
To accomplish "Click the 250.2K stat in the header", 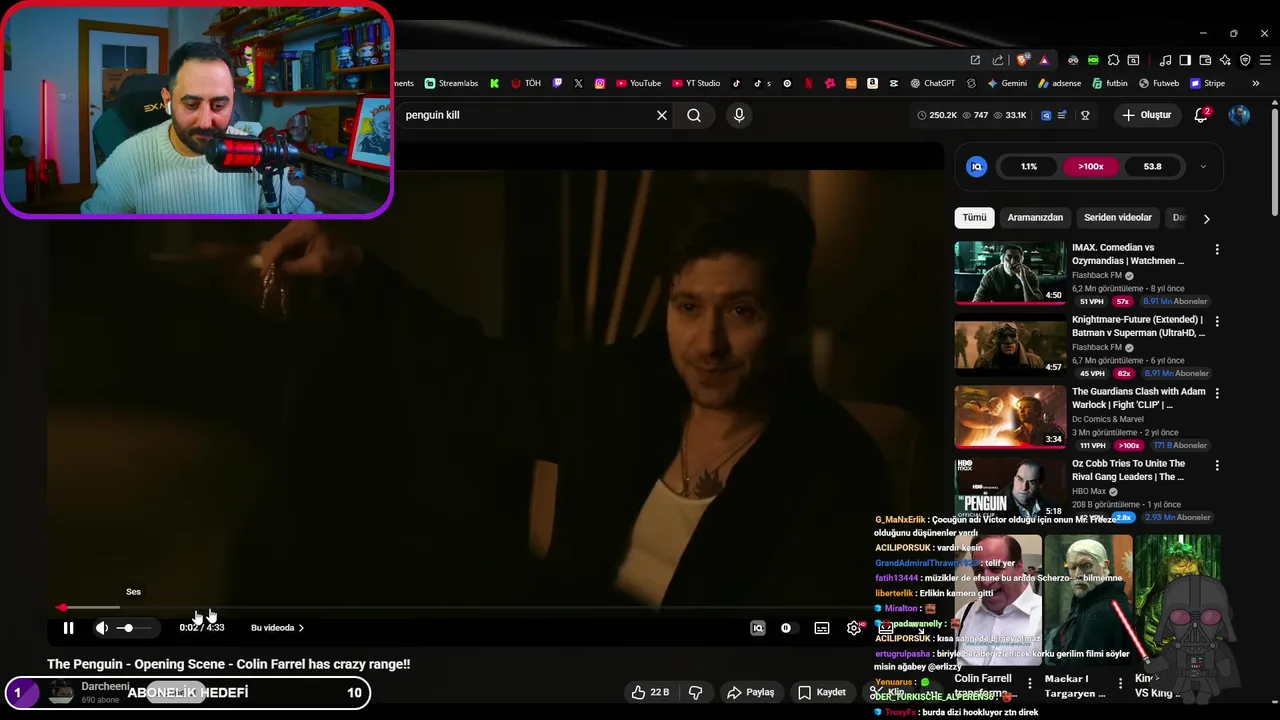I will pos(937,115).
